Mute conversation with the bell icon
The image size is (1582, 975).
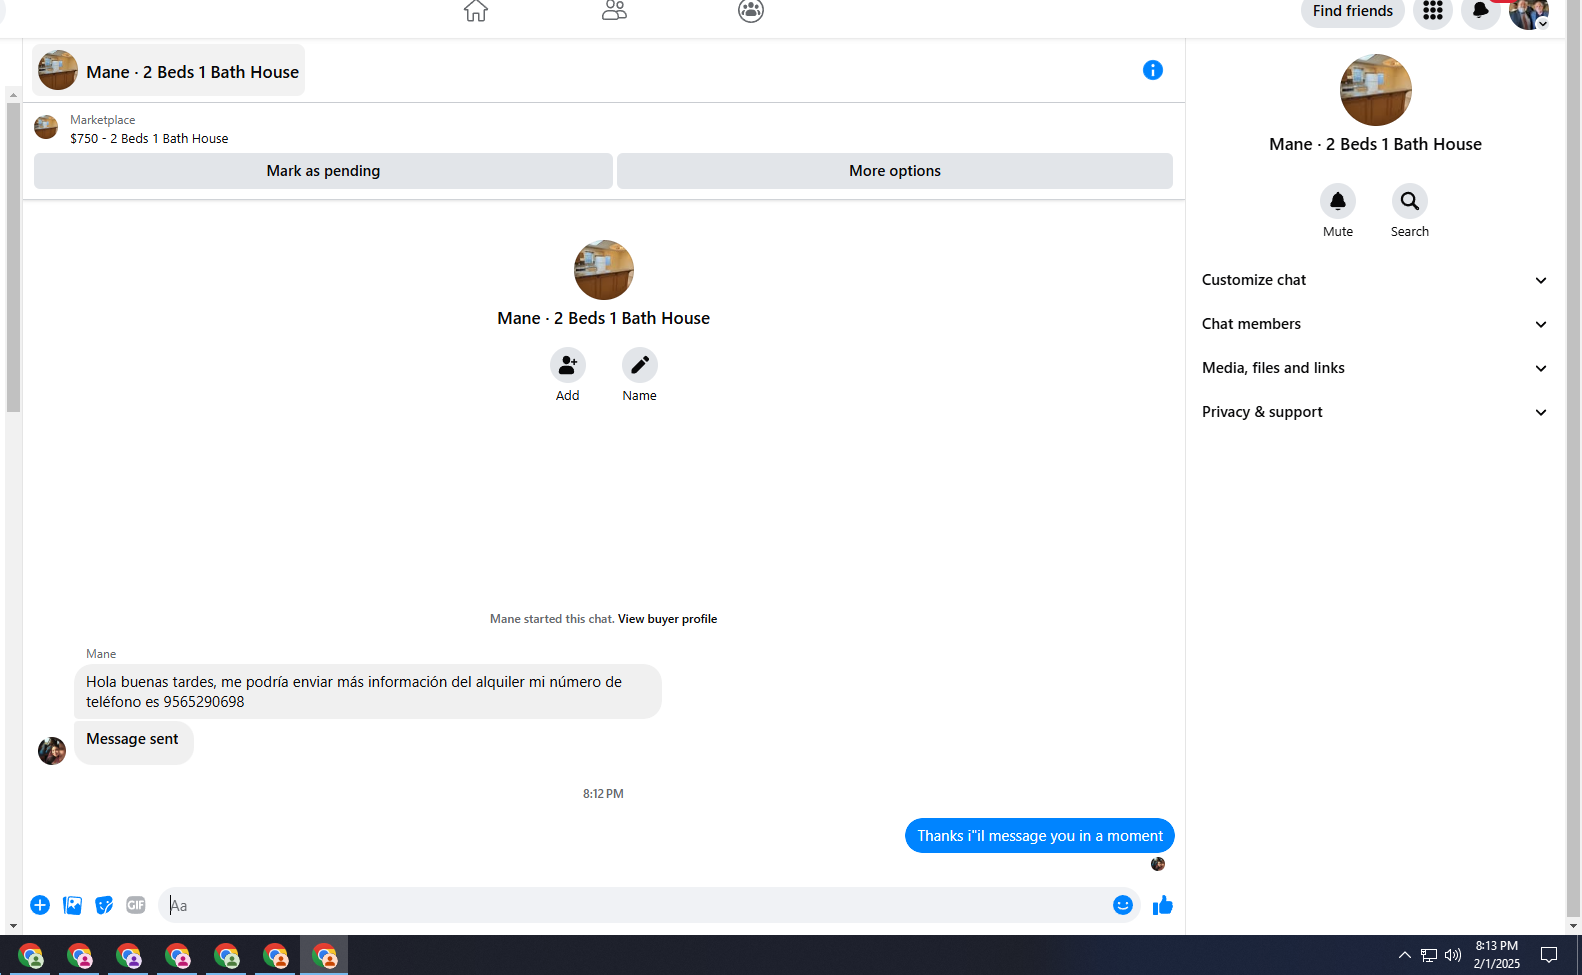(x=1338, y=201)
